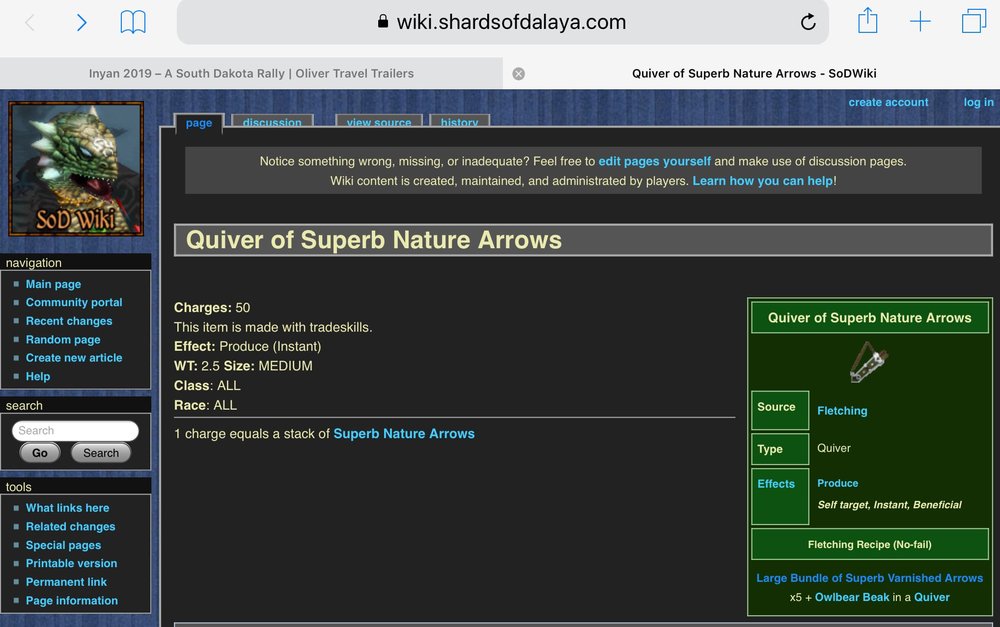The height and width of the screenshot is (627, 1000).
Task: Show all open tabs overview icon
Action: coord(973,22)
